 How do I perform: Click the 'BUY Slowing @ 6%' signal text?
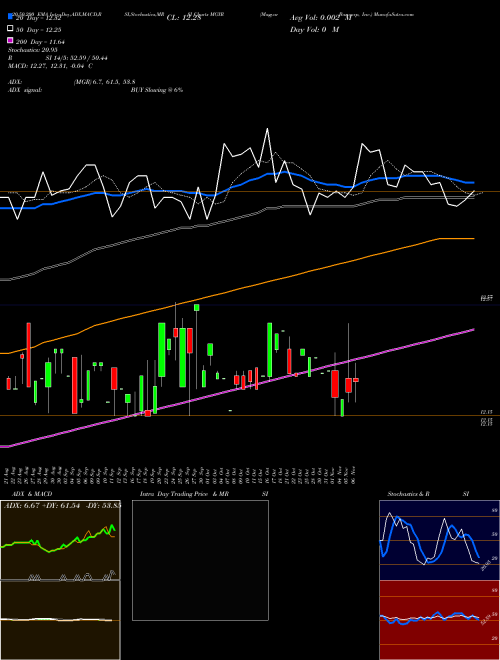pyautogui.click(x=157, y=90)
